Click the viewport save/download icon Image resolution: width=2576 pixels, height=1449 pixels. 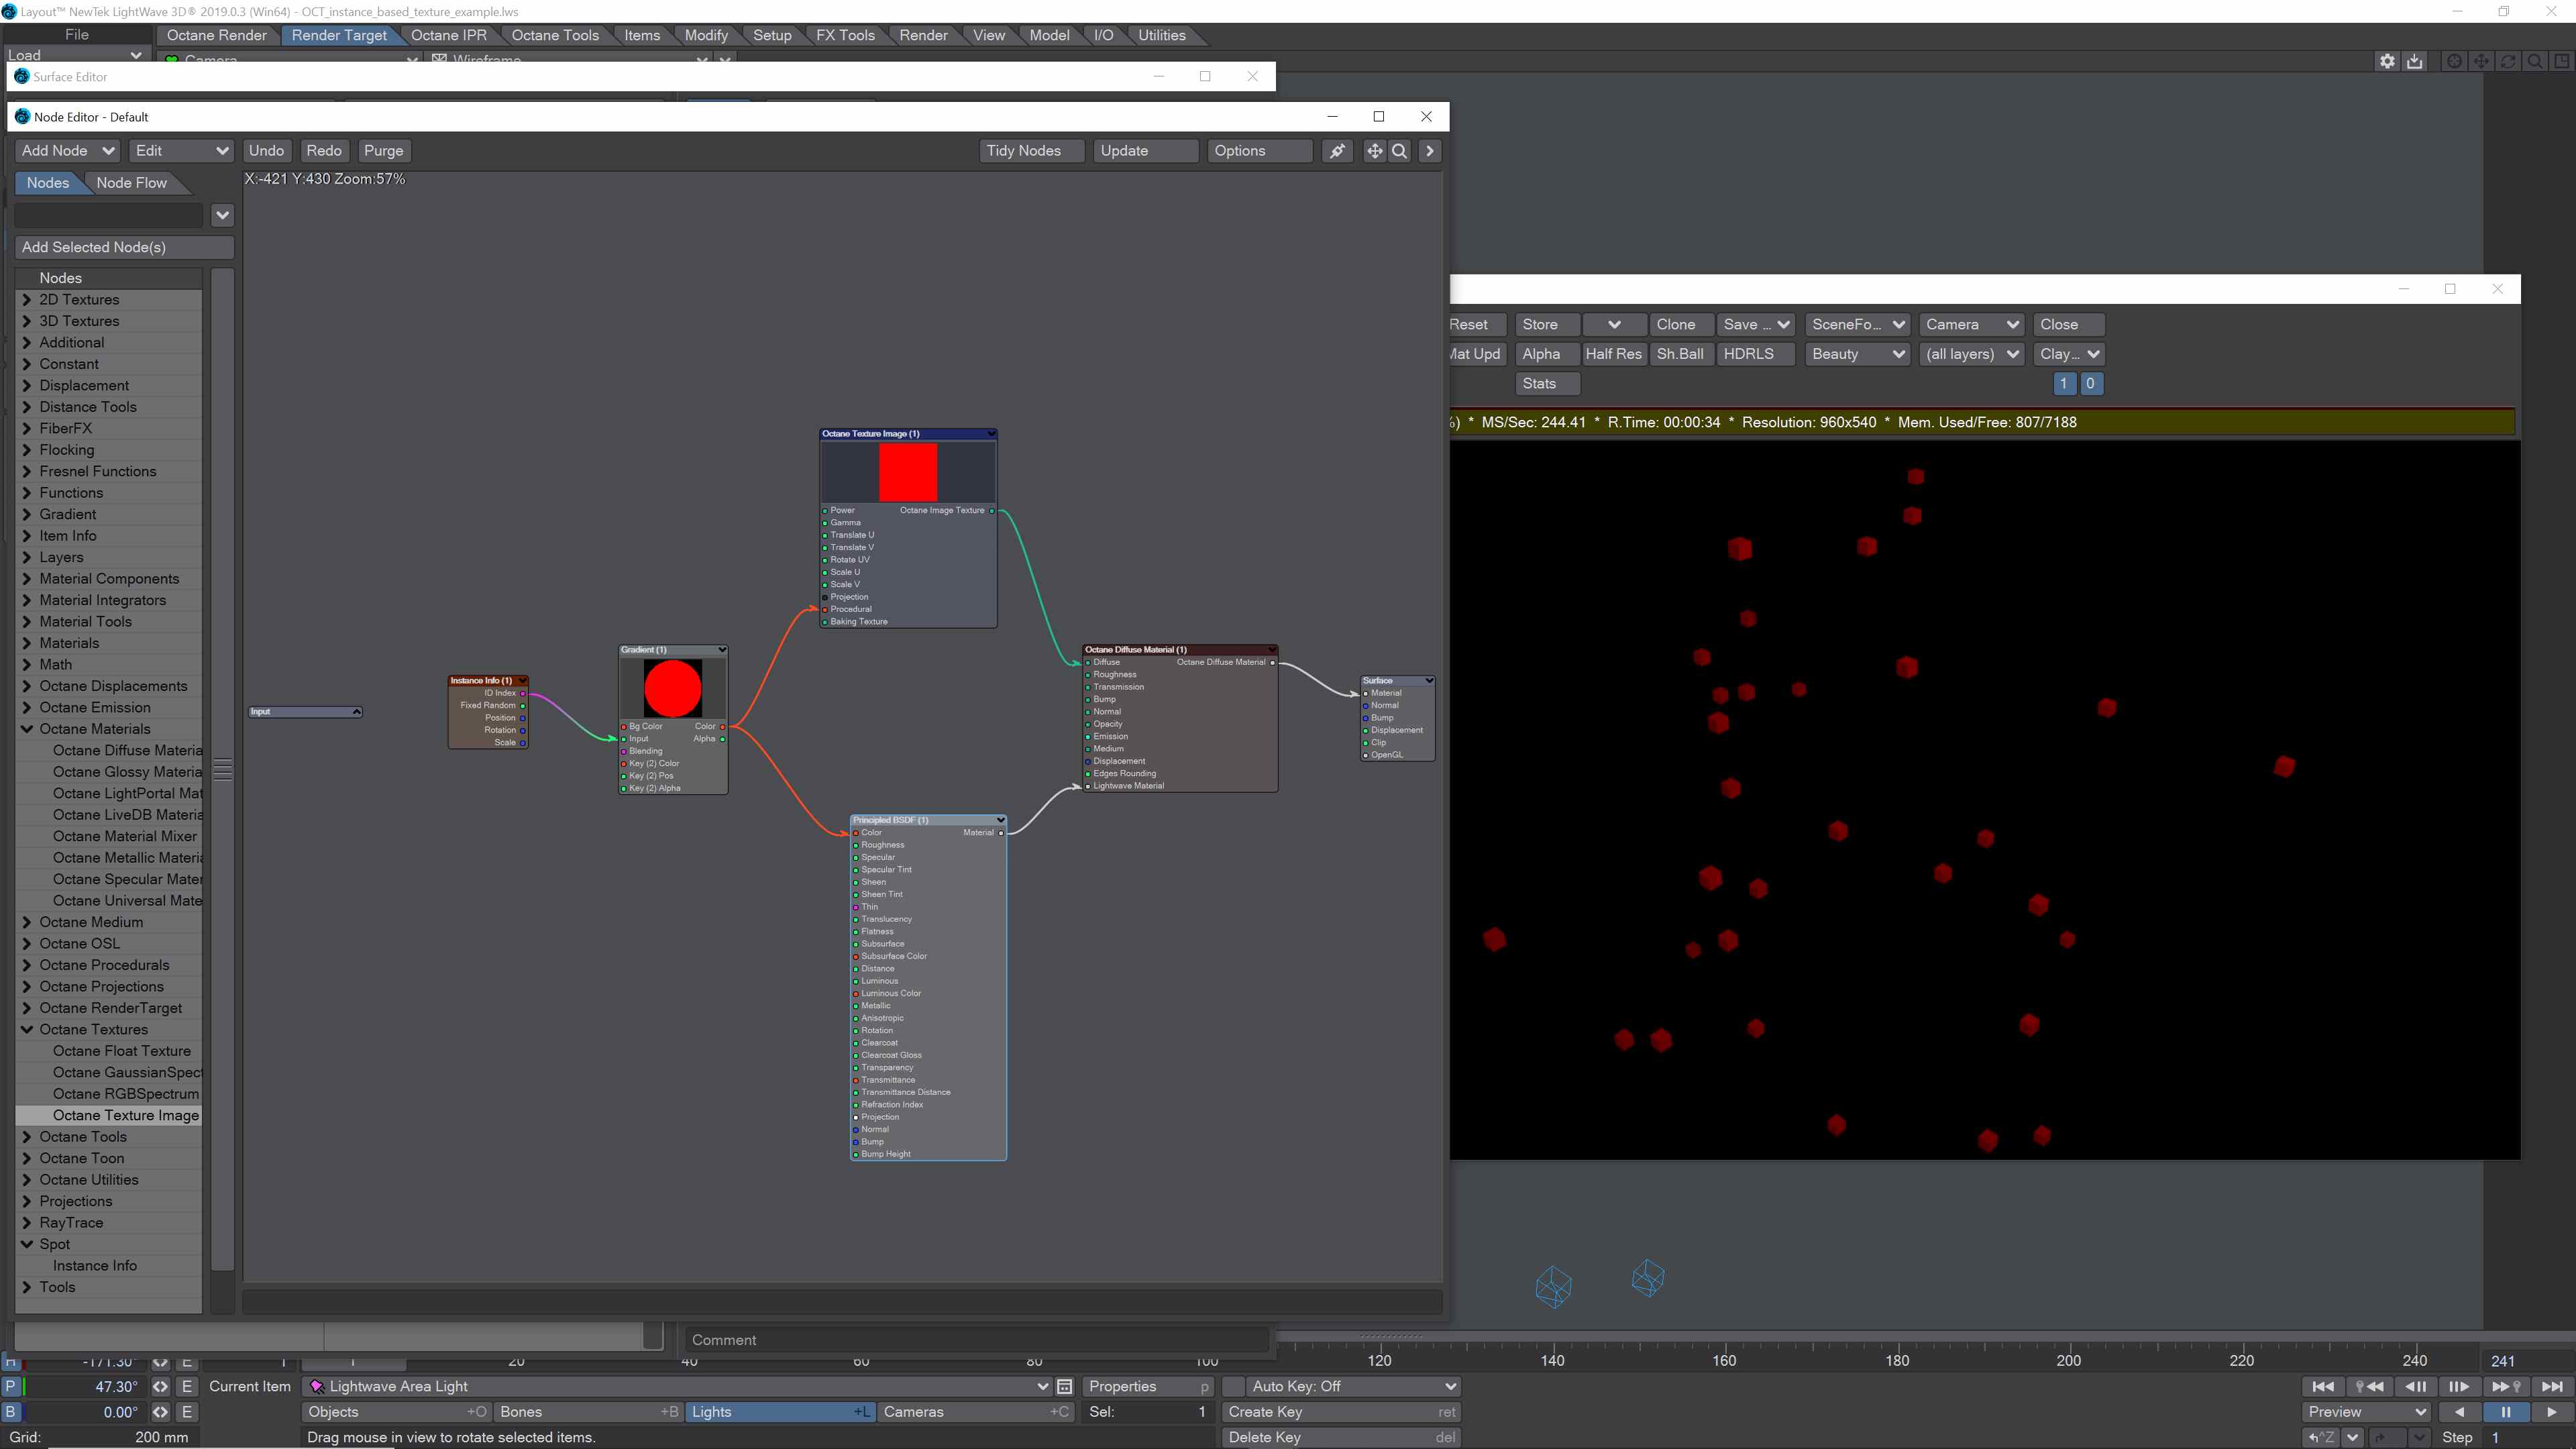(x=2415, y=61)
